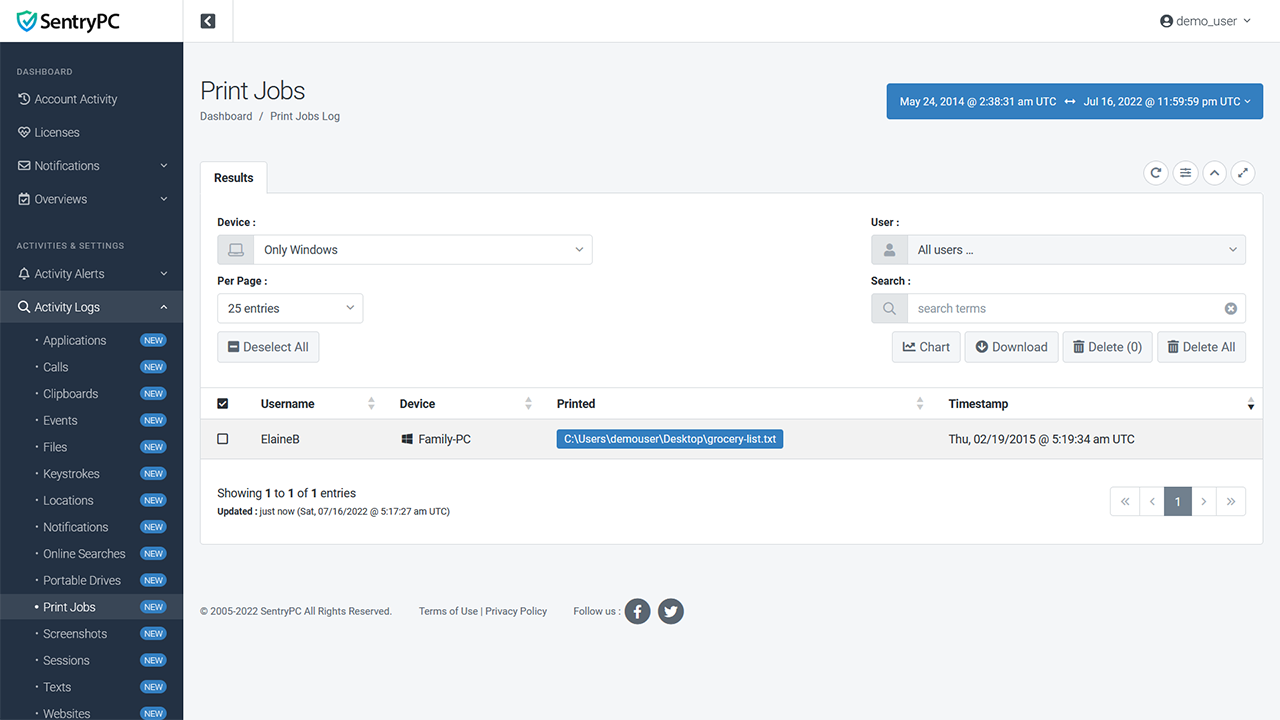Follow the Dashboard breadcrumb link

226,116
